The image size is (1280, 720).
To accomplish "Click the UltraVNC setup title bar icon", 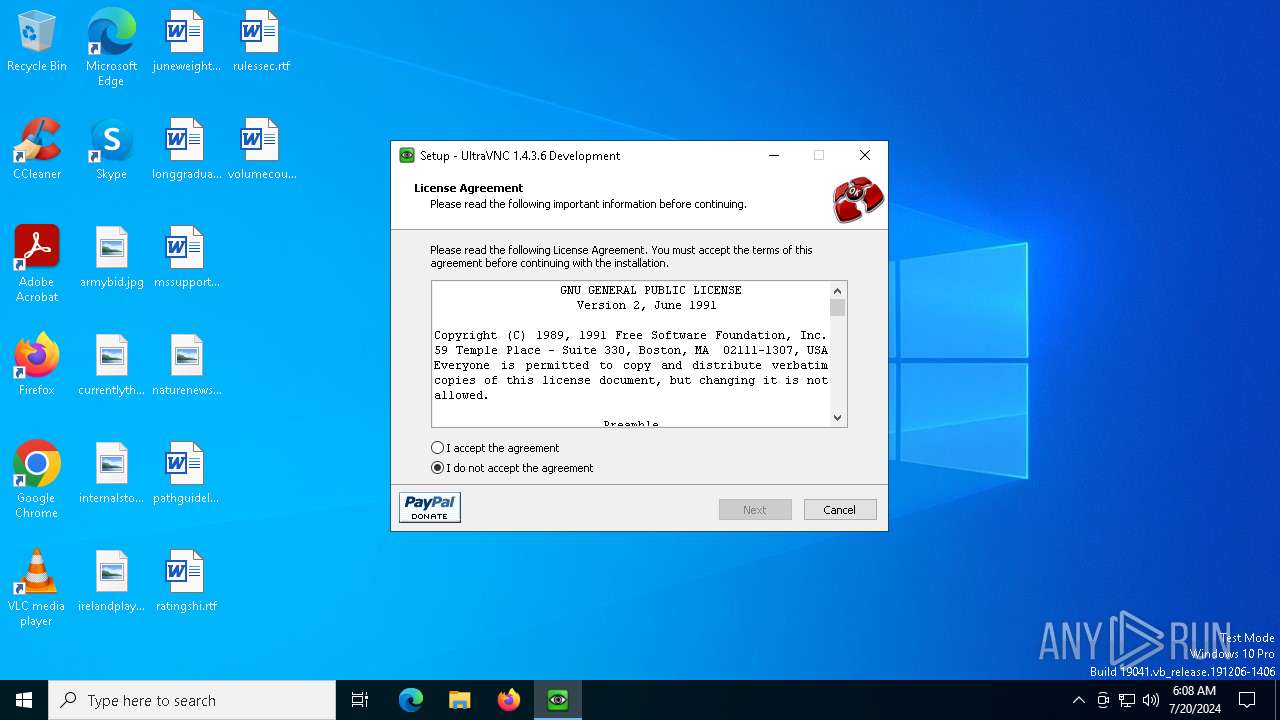I will click(x=407, y=155).
